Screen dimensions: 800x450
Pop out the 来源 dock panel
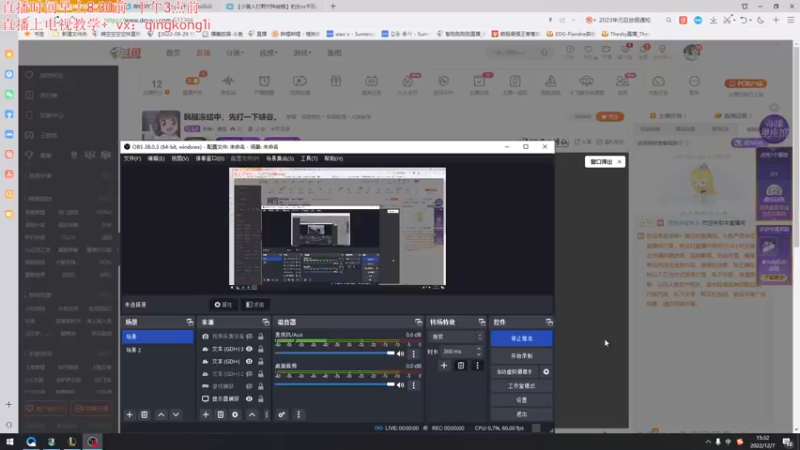point(266,322)
